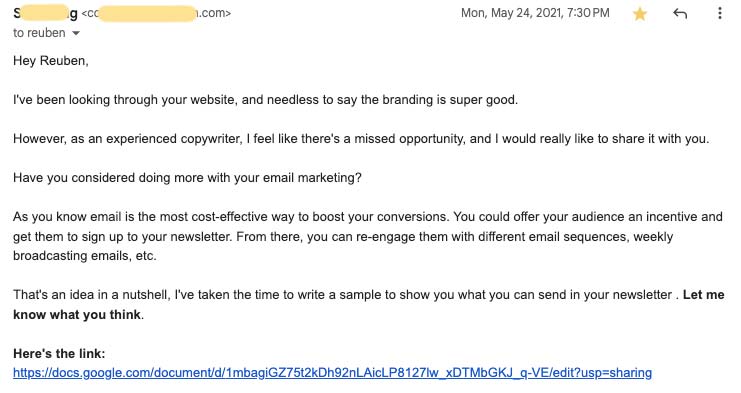Click the "to reuben" recipient text

(x=39, y=33)
